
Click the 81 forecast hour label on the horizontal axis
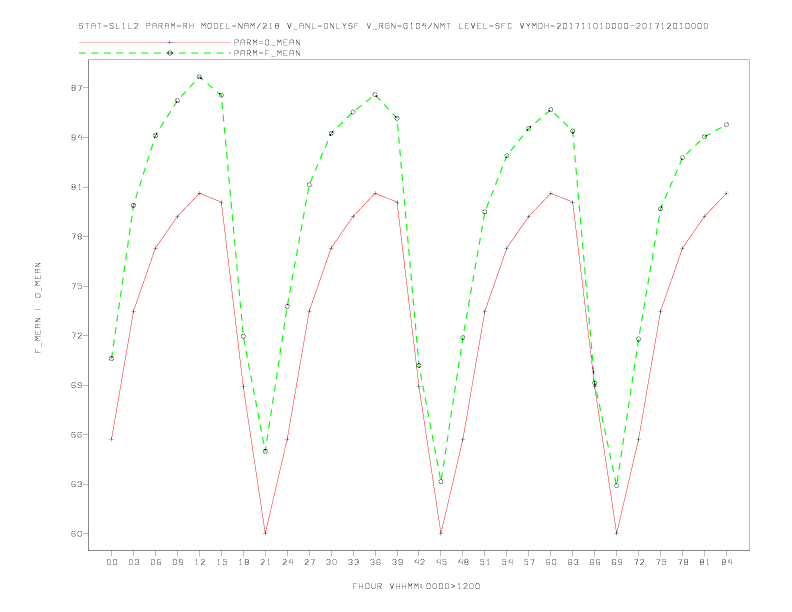coord(705,562)
